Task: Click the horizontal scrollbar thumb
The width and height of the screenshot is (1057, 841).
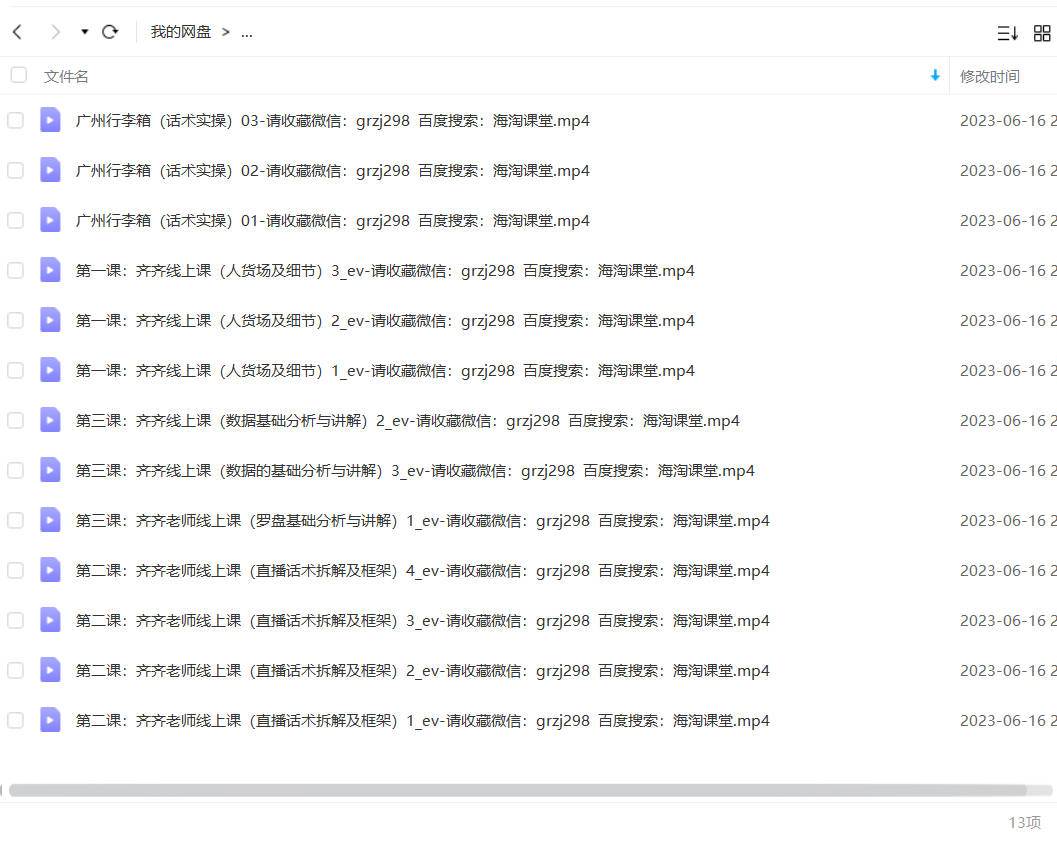Action: [x=518, y=790]
